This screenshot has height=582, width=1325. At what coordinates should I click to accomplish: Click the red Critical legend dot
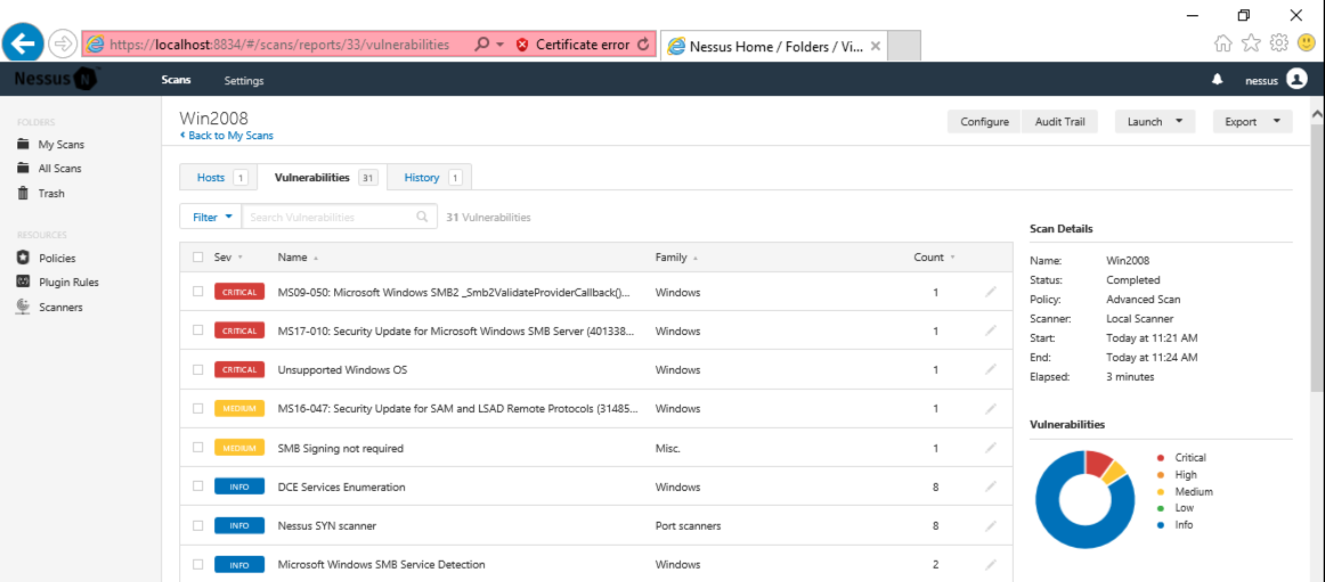tap(1160, 458)
